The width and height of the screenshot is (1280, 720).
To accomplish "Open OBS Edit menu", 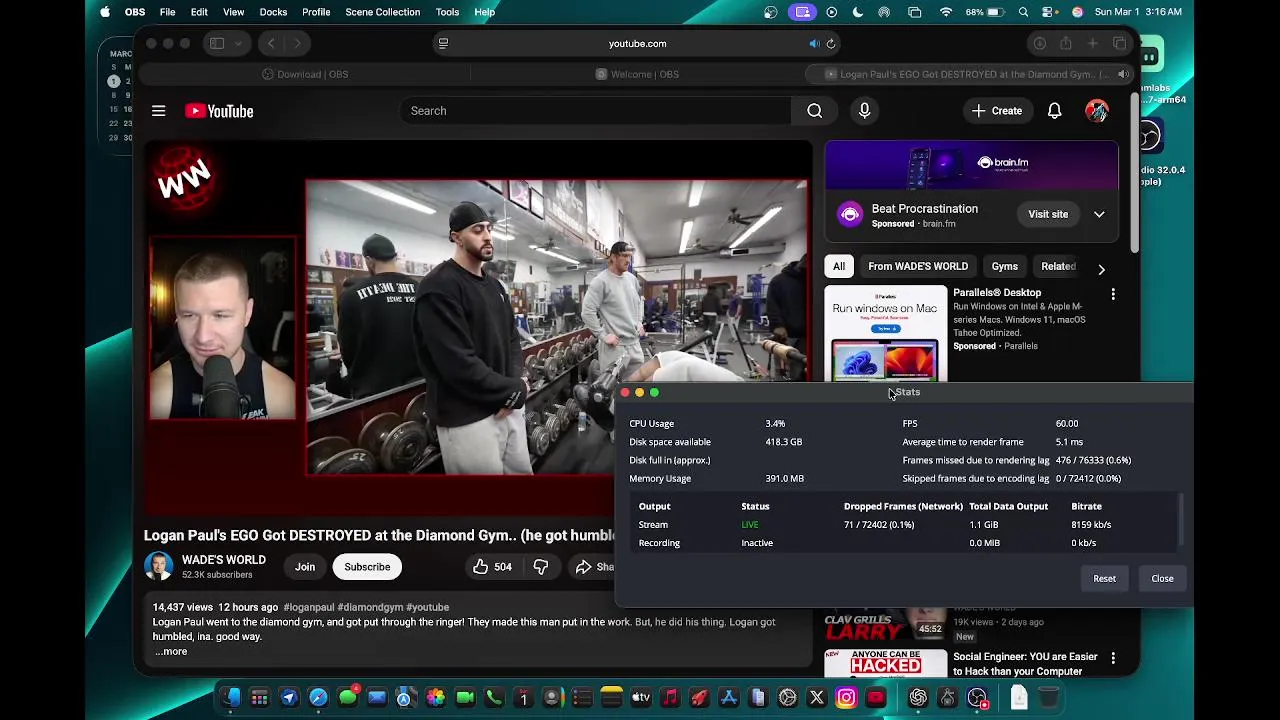I will coord(199,12).
